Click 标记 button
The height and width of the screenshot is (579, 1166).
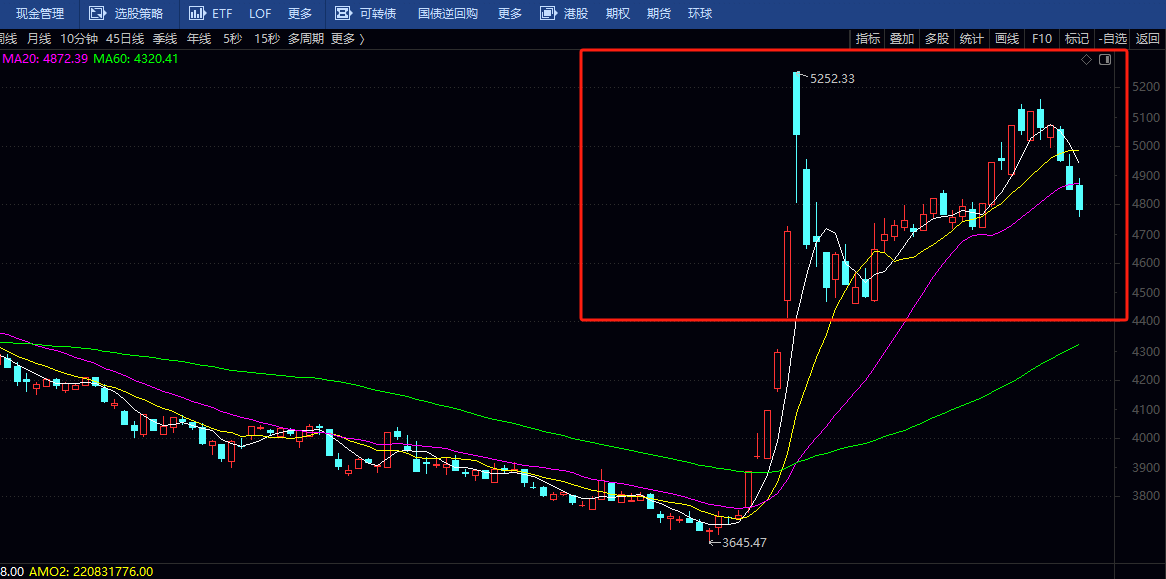(1077, 39)
